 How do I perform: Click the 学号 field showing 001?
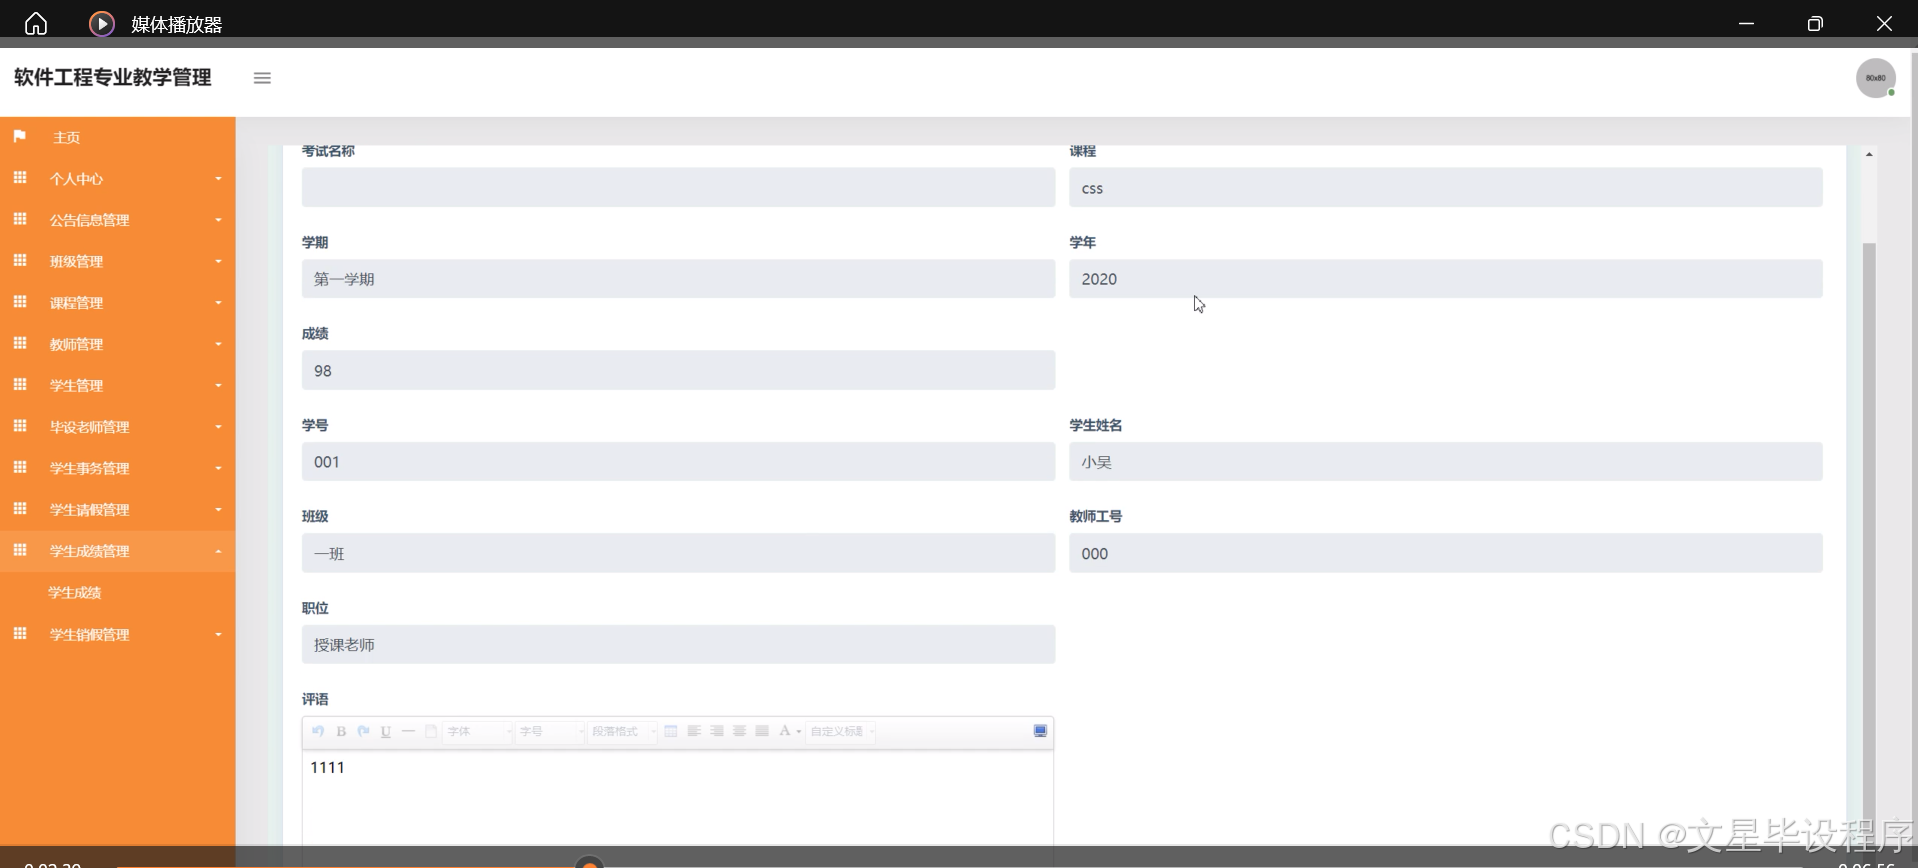[678, 462]
